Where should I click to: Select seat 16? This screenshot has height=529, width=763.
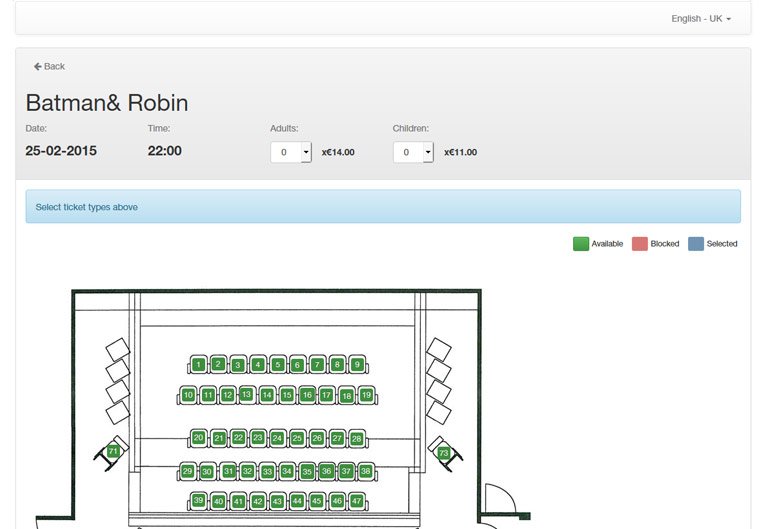point(307,395)
